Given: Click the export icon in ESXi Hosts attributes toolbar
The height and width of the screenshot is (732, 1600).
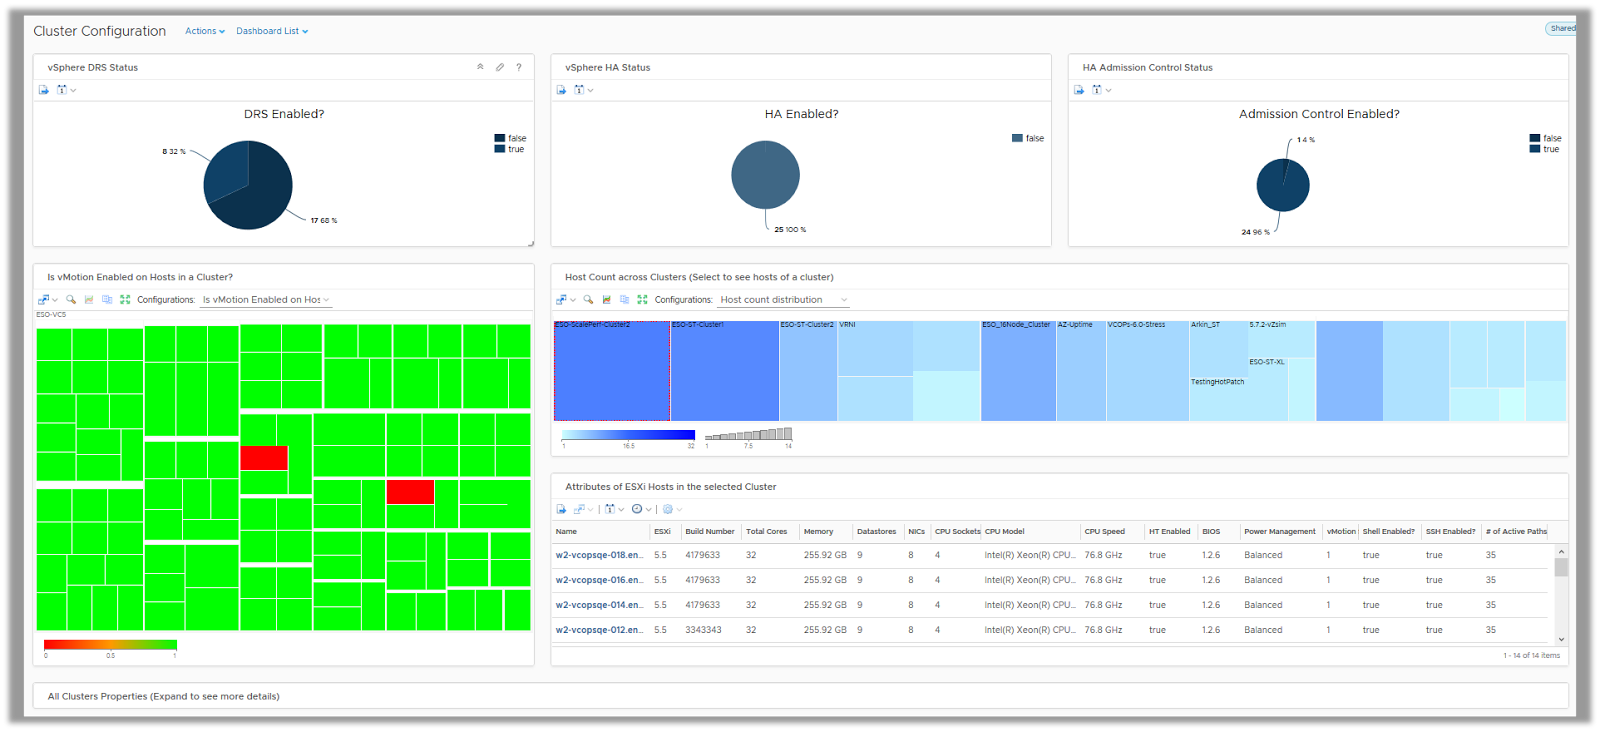Looking at the screenshot, I should click(x=561, y=509).
